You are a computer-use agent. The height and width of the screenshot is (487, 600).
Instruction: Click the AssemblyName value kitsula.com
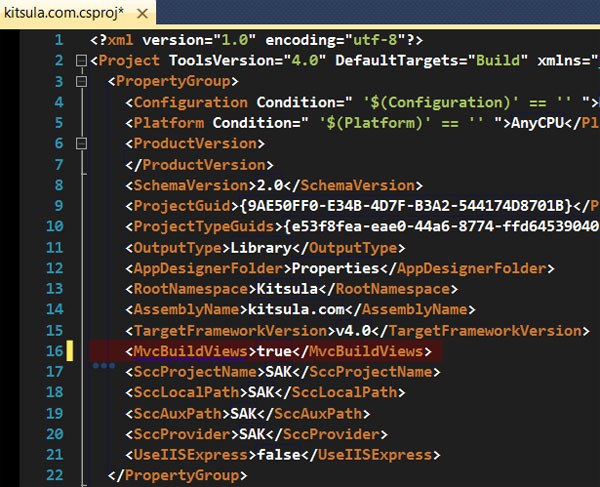click(296, 309)
